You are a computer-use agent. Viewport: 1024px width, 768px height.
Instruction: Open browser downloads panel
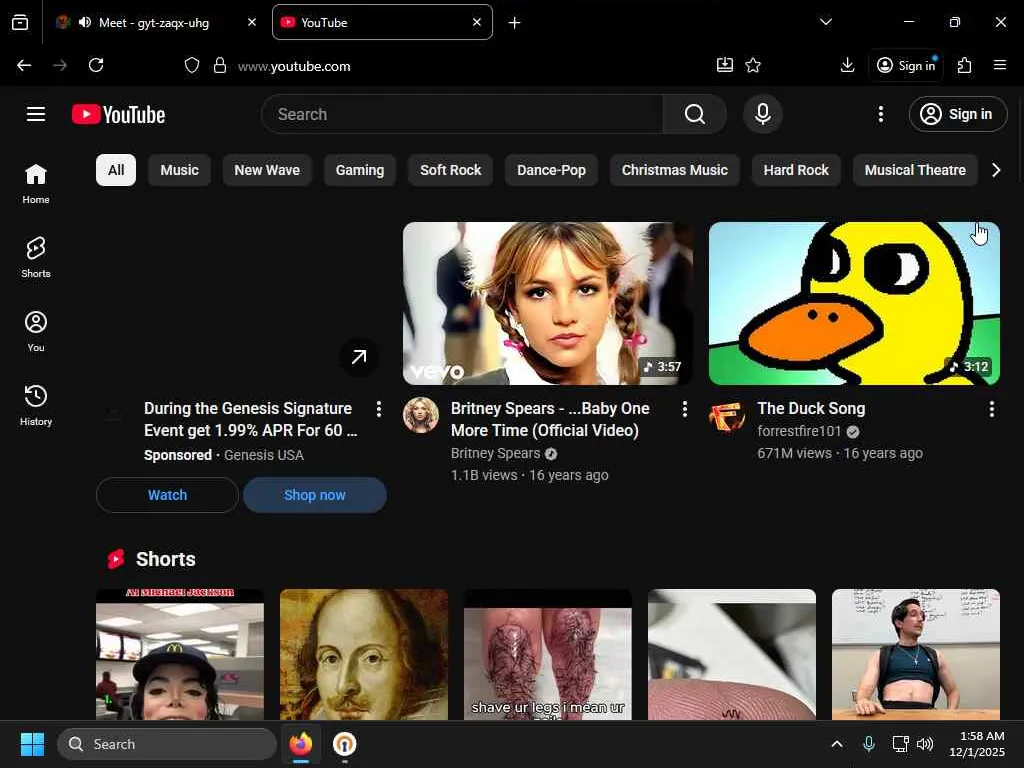click(x=847, y=65)
